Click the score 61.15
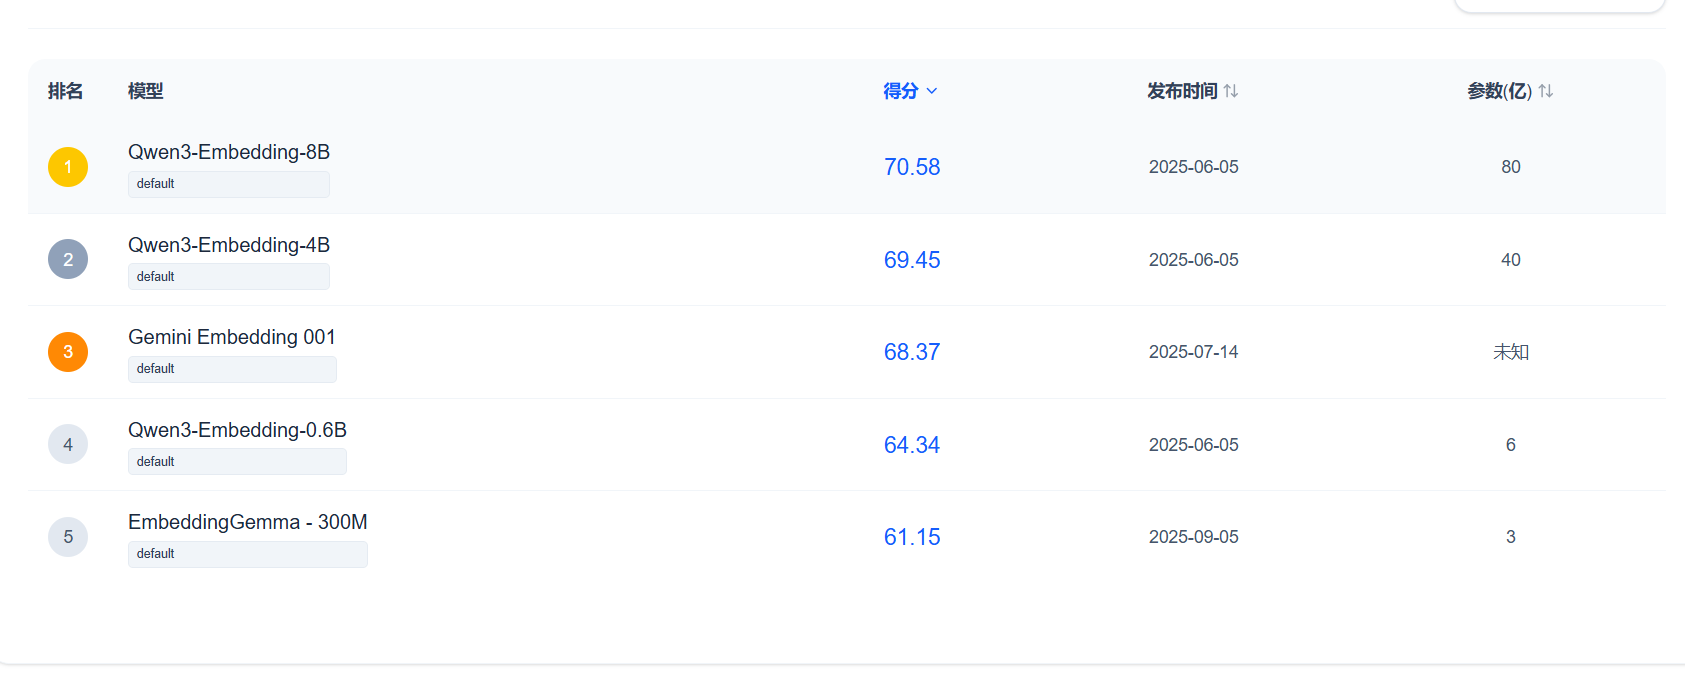 [x=912, y=537]
